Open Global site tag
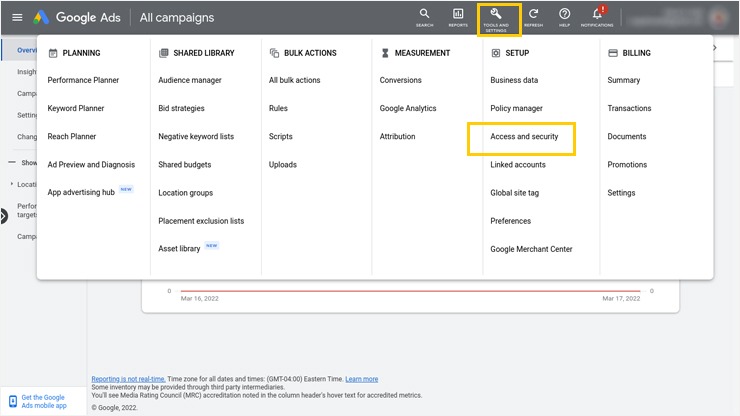The height and width of the screenshot is (416, 740). (514, 193)
